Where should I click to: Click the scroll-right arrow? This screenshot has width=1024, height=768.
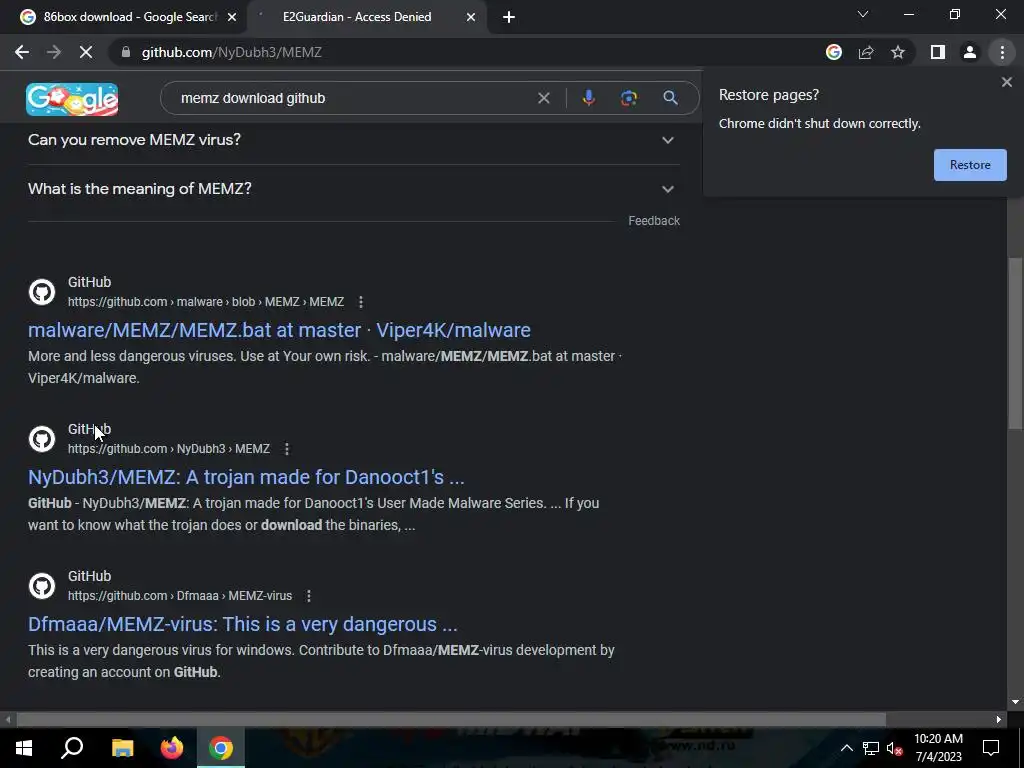(999, 720)
